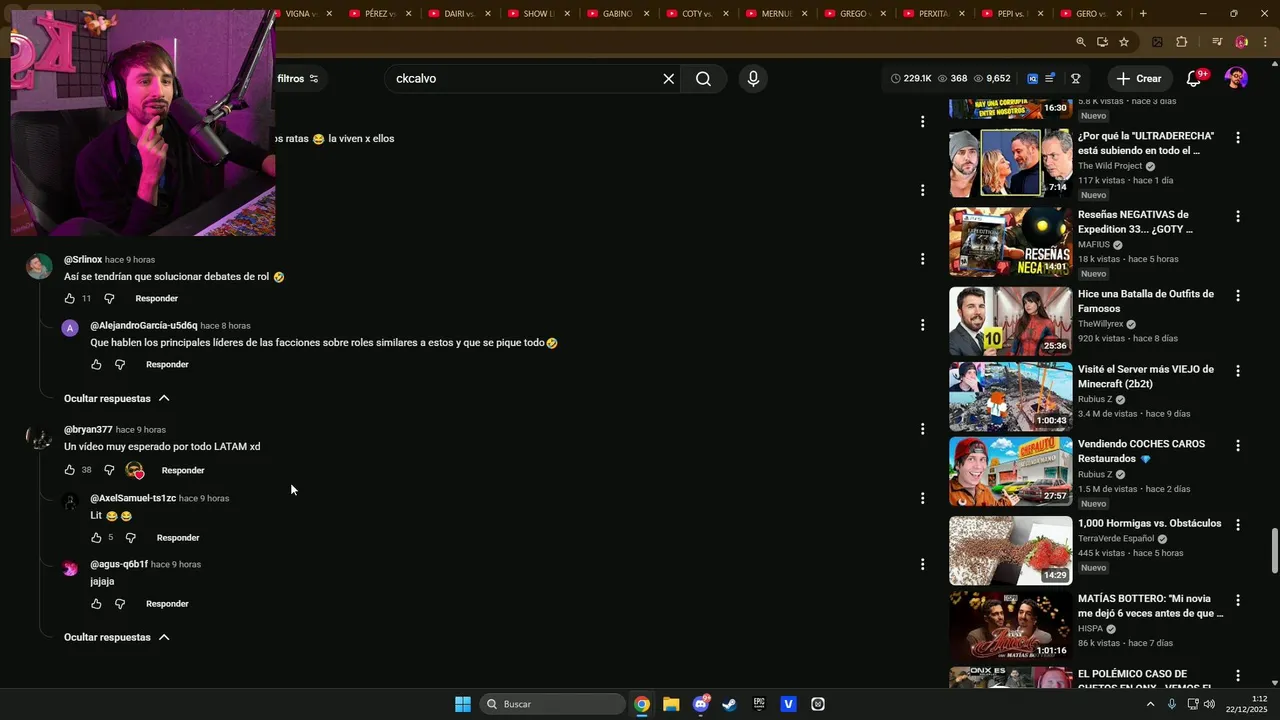Switch to the GABINO browser tab
The height and width of the screenshot is (720, 1280).
pos(617,14)
